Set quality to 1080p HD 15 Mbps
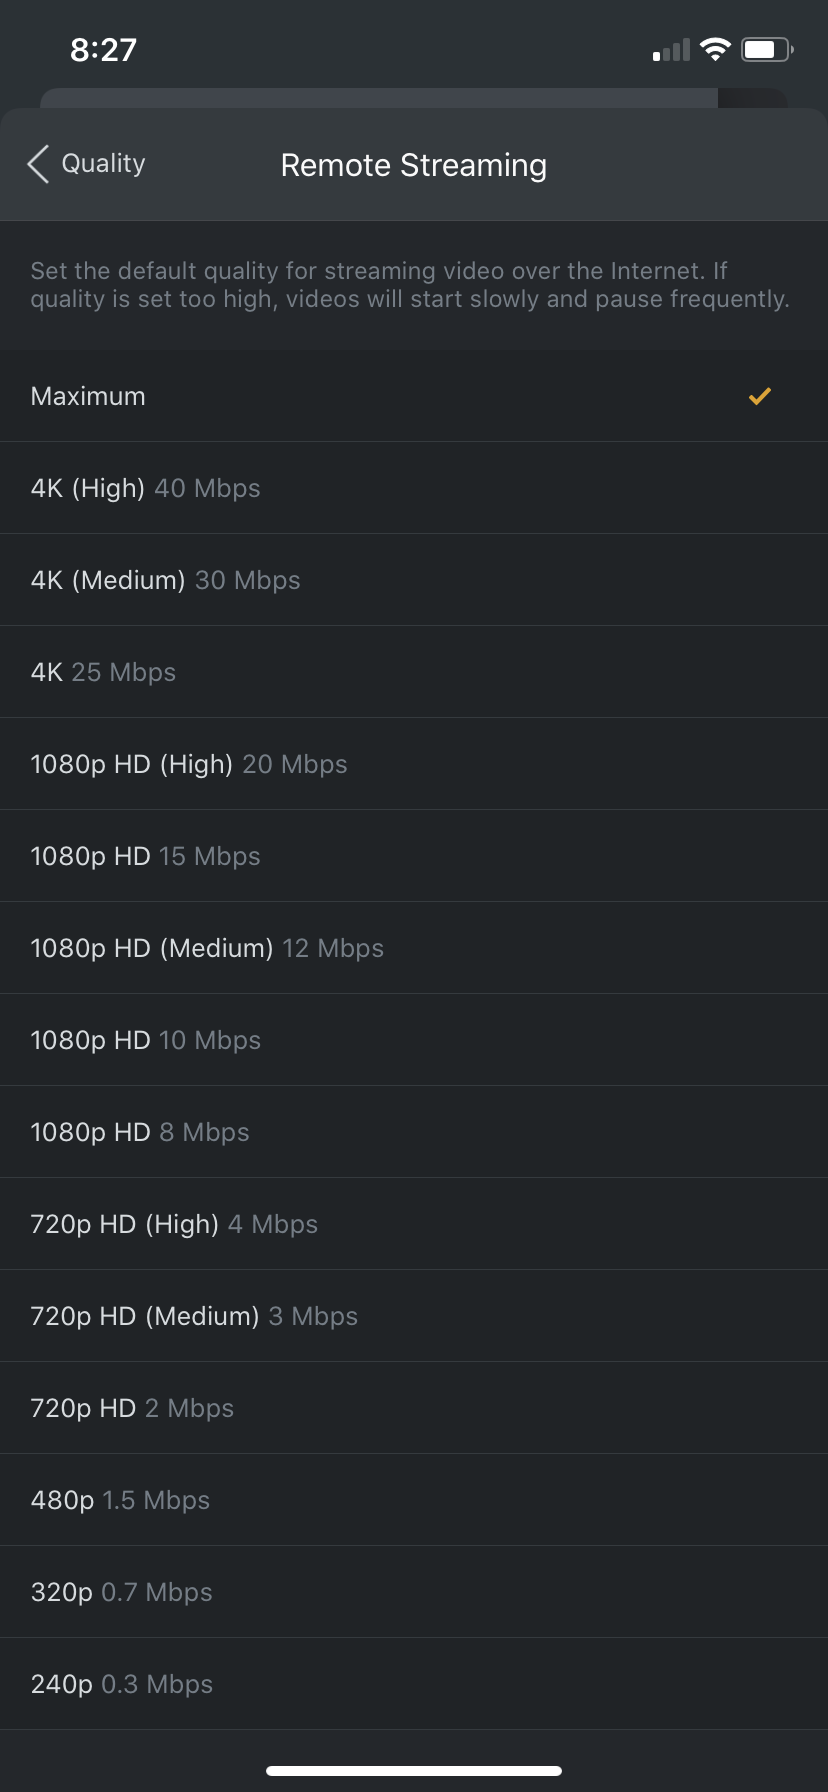 [414, 856]
